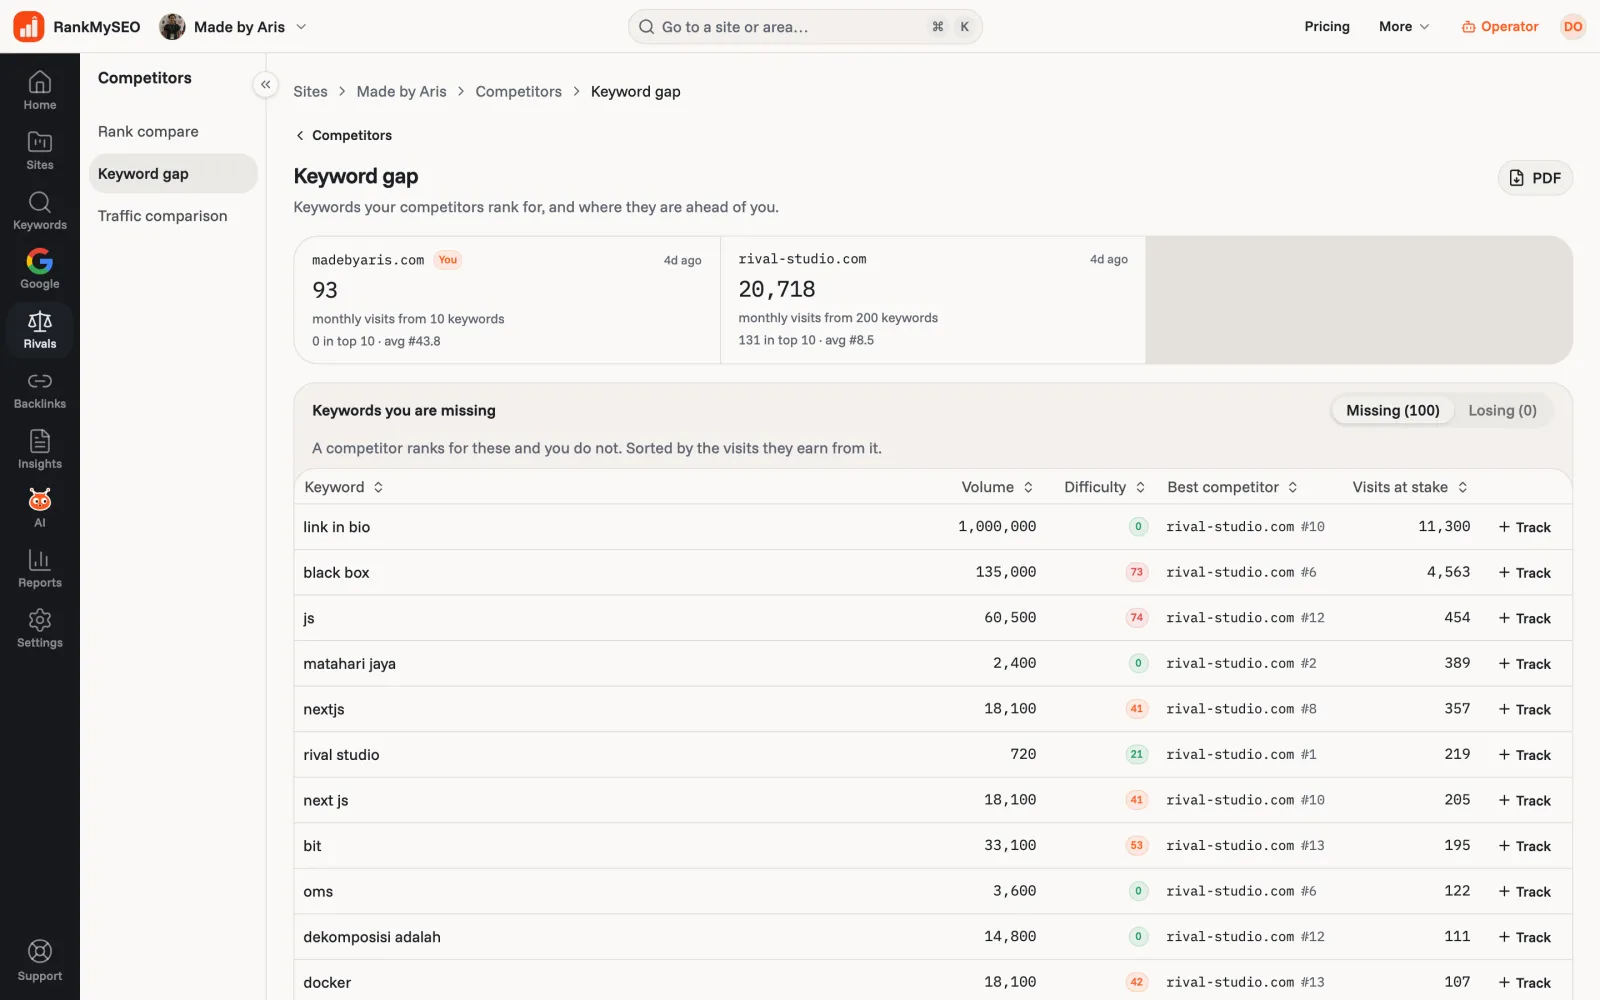Collapse the Competitors side panel

(x=265, y=85)
